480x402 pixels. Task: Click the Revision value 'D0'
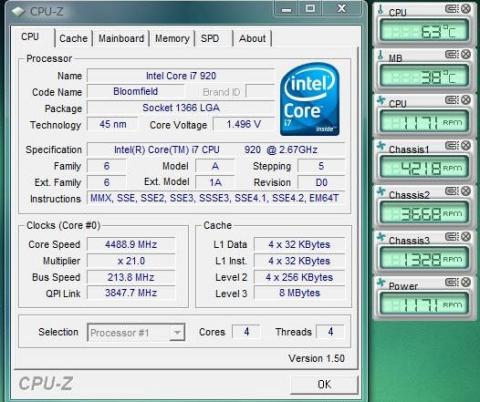coord(321,182)
